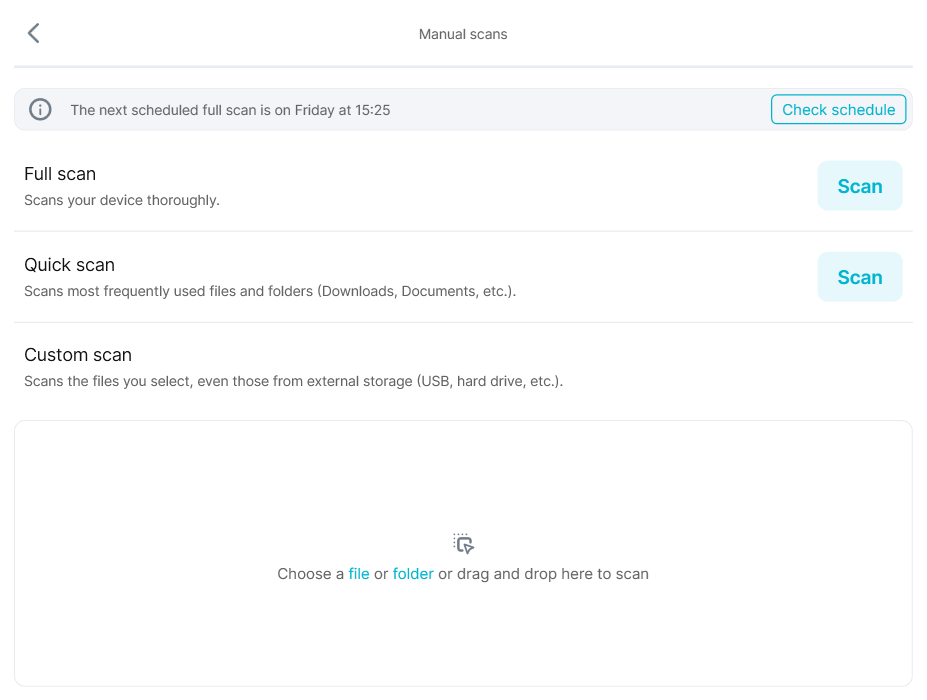Image resolution: width=927 pixels, height=700 pixels.
Task: Click the 'Choose a' text in drop zone
Action: click(310, 573)
